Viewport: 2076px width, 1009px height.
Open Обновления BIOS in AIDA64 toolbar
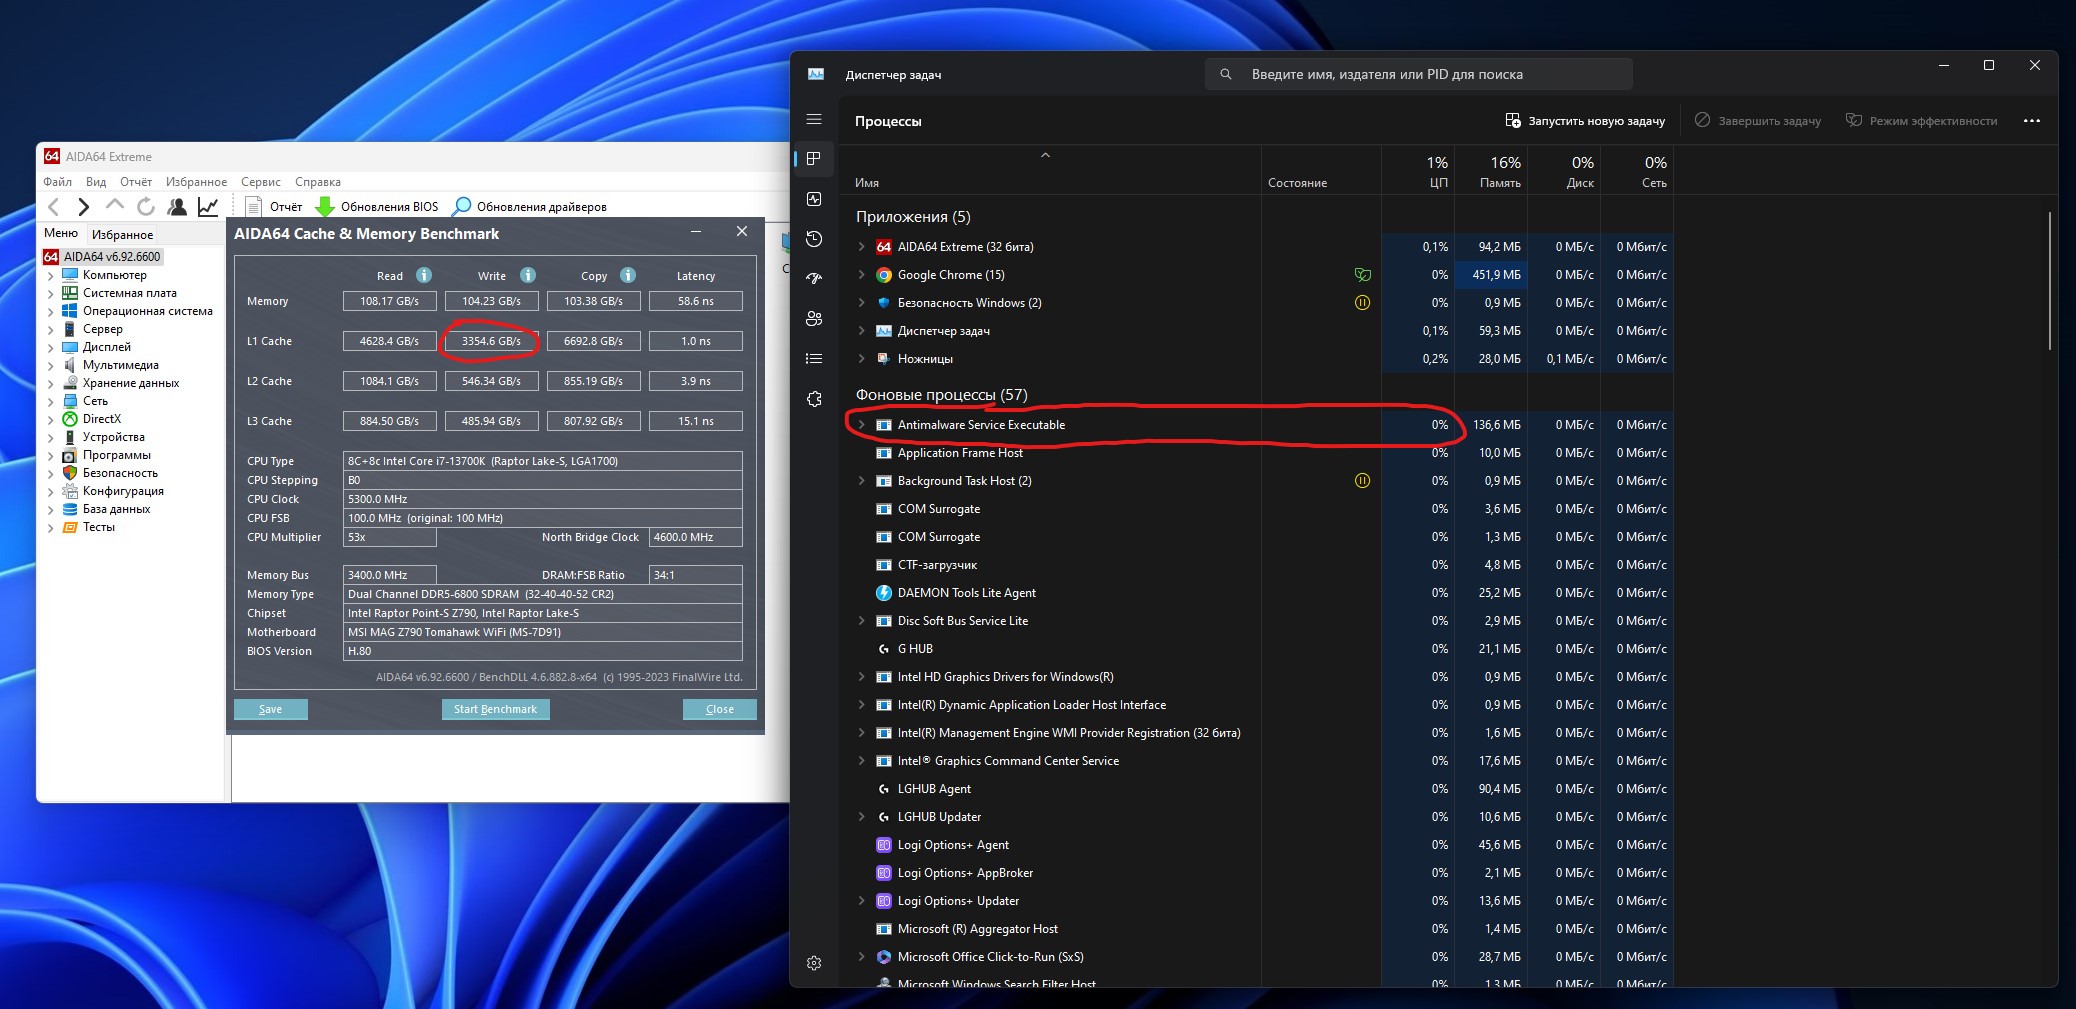(x=377, y=207)
